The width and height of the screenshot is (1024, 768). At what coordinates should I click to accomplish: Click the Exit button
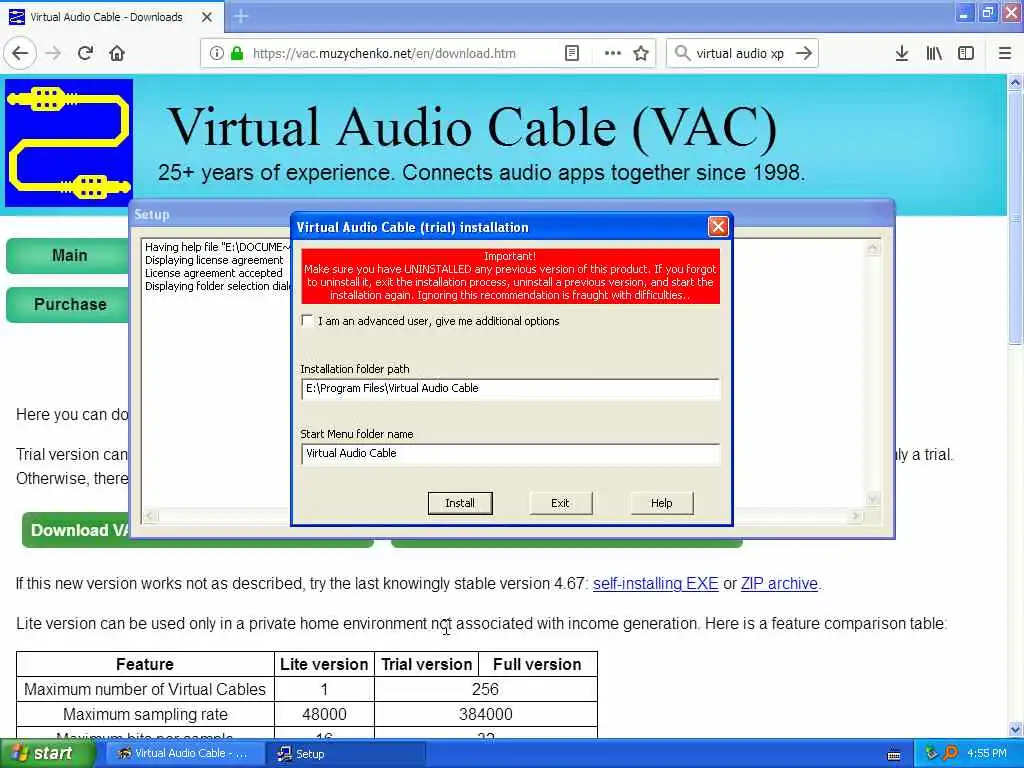560,503
